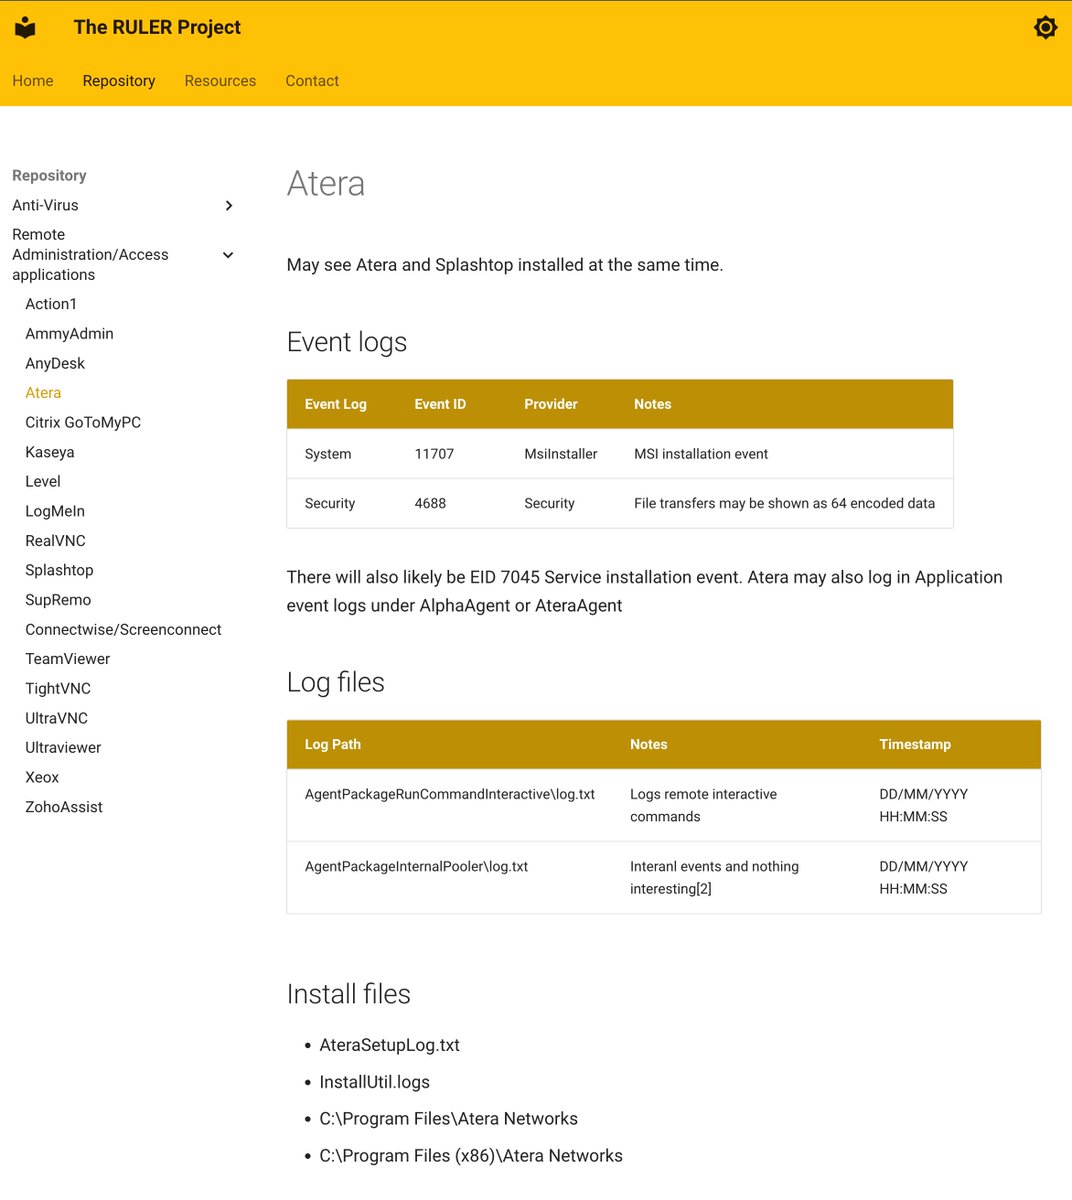Select the active Atera sidebar link

(x=43, y=393)
